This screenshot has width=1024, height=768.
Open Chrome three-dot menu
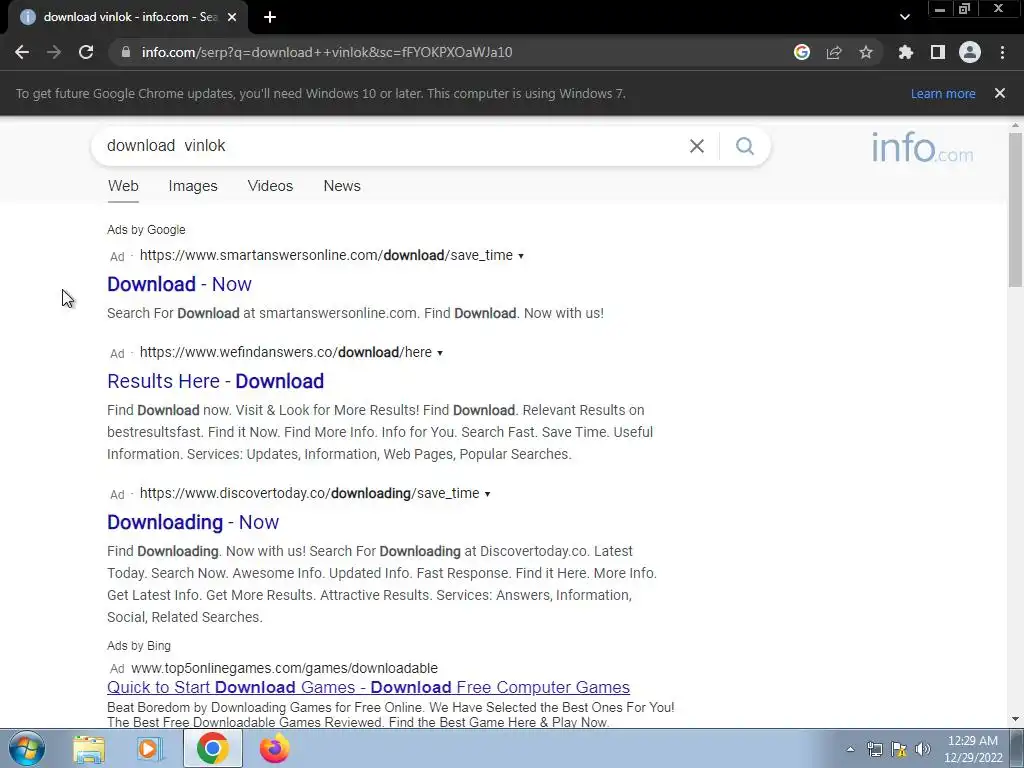click(x=1002, y=52)
